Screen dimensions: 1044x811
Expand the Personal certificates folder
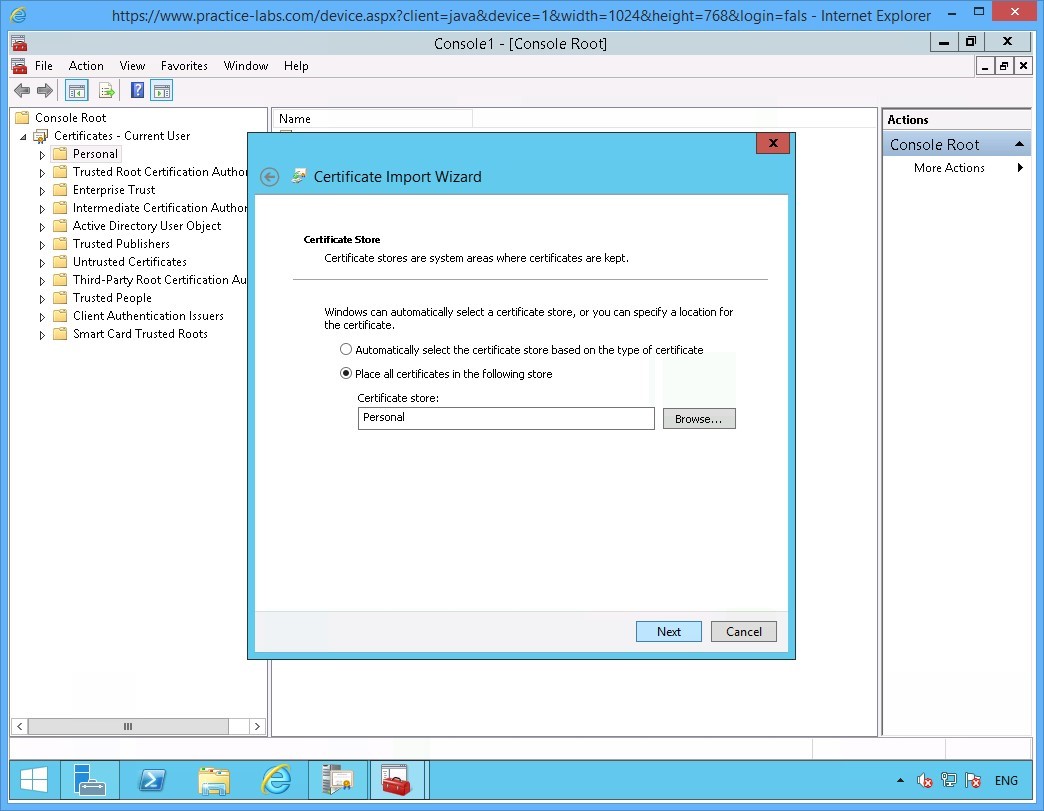click(x=41, y=153)
